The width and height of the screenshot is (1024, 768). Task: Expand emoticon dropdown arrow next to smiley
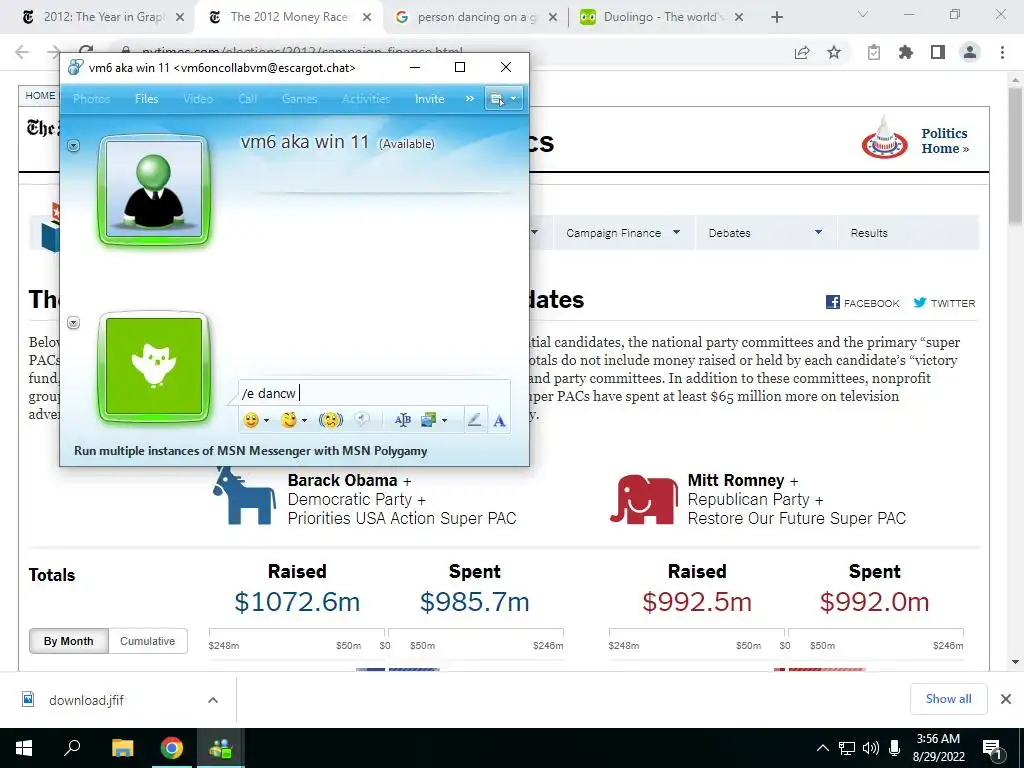[266, 421]
